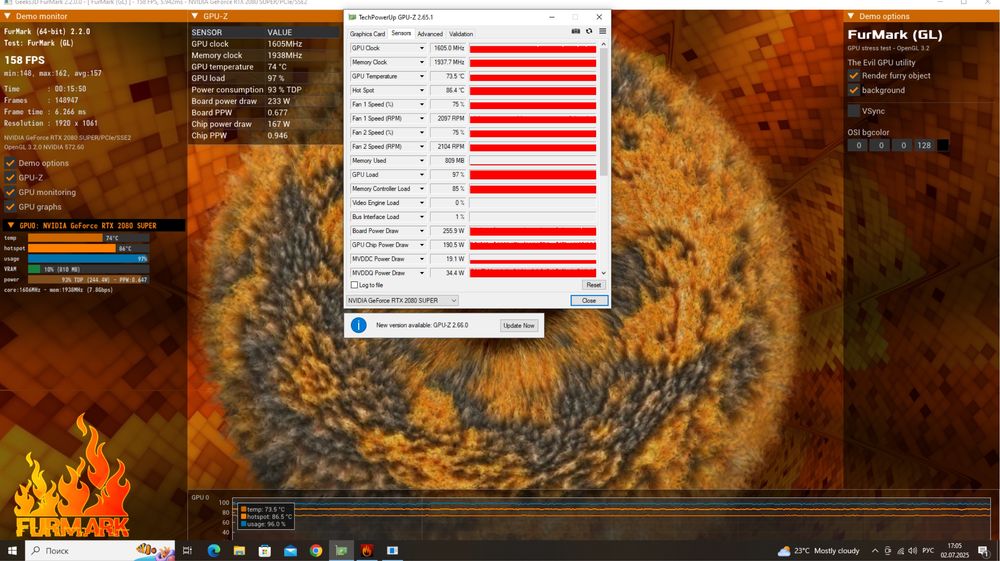Open Hot Spot sensor dropdown
This screenshot has height=561, width=1000.
click(421, 91)
